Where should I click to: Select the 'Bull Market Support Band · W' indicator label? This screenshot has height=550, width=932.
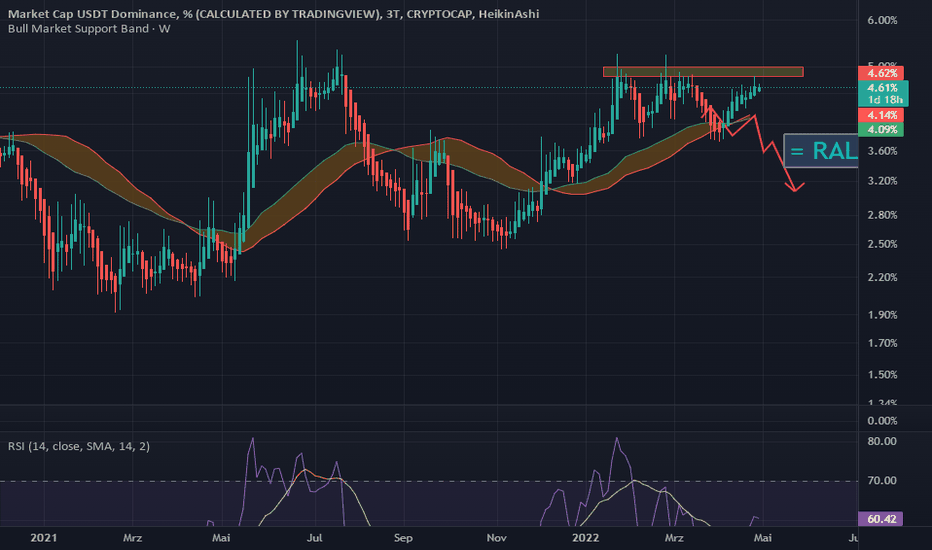pos(89,29)
